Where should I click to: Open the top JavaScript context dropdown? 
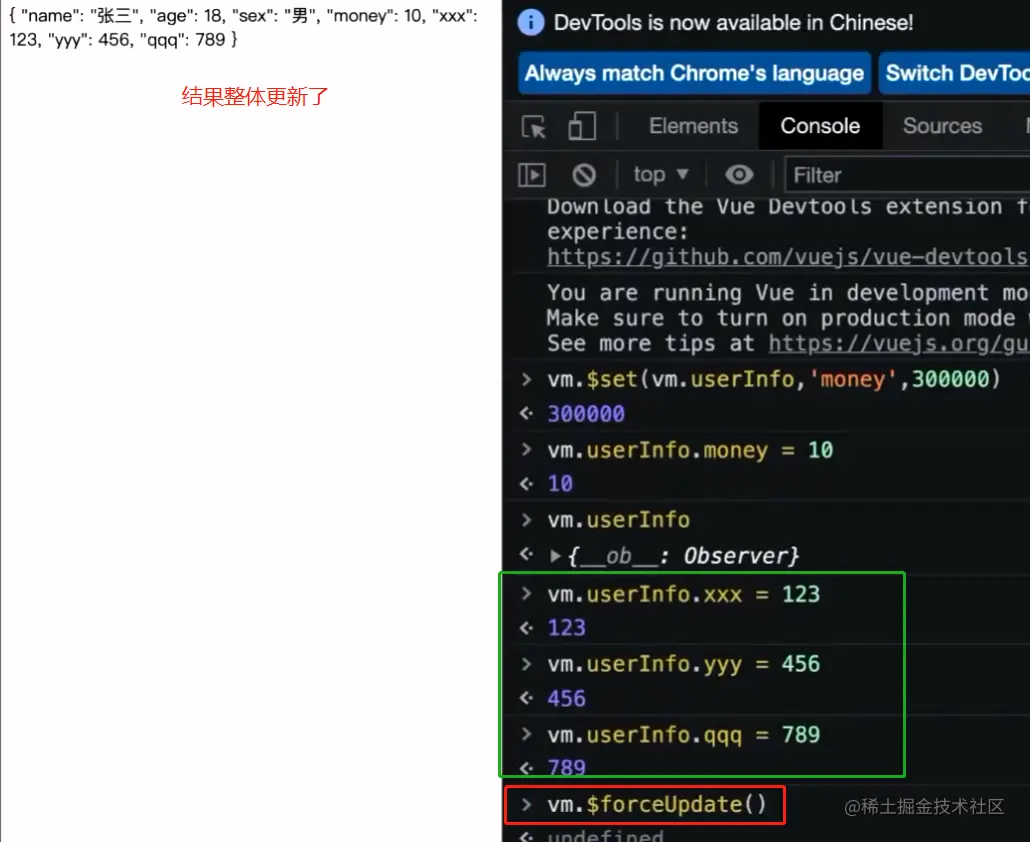(x=661, y=175)
